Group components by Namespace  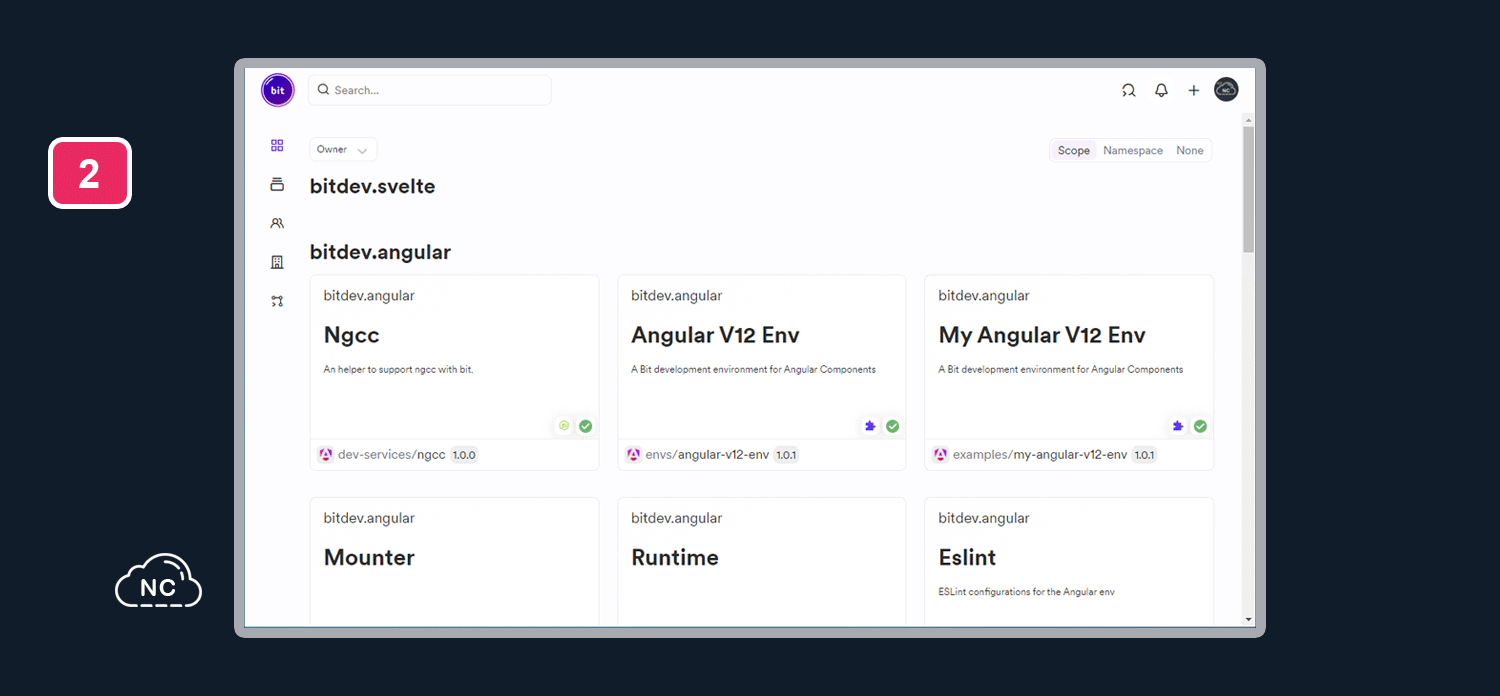(1133, 150)
